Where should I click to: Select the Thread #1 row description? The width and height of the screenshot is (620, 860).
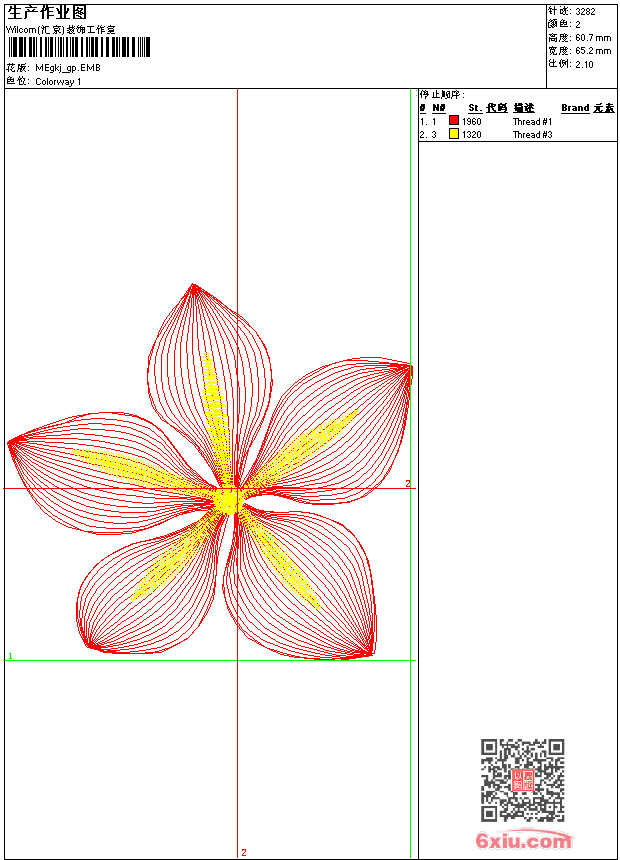532,121
